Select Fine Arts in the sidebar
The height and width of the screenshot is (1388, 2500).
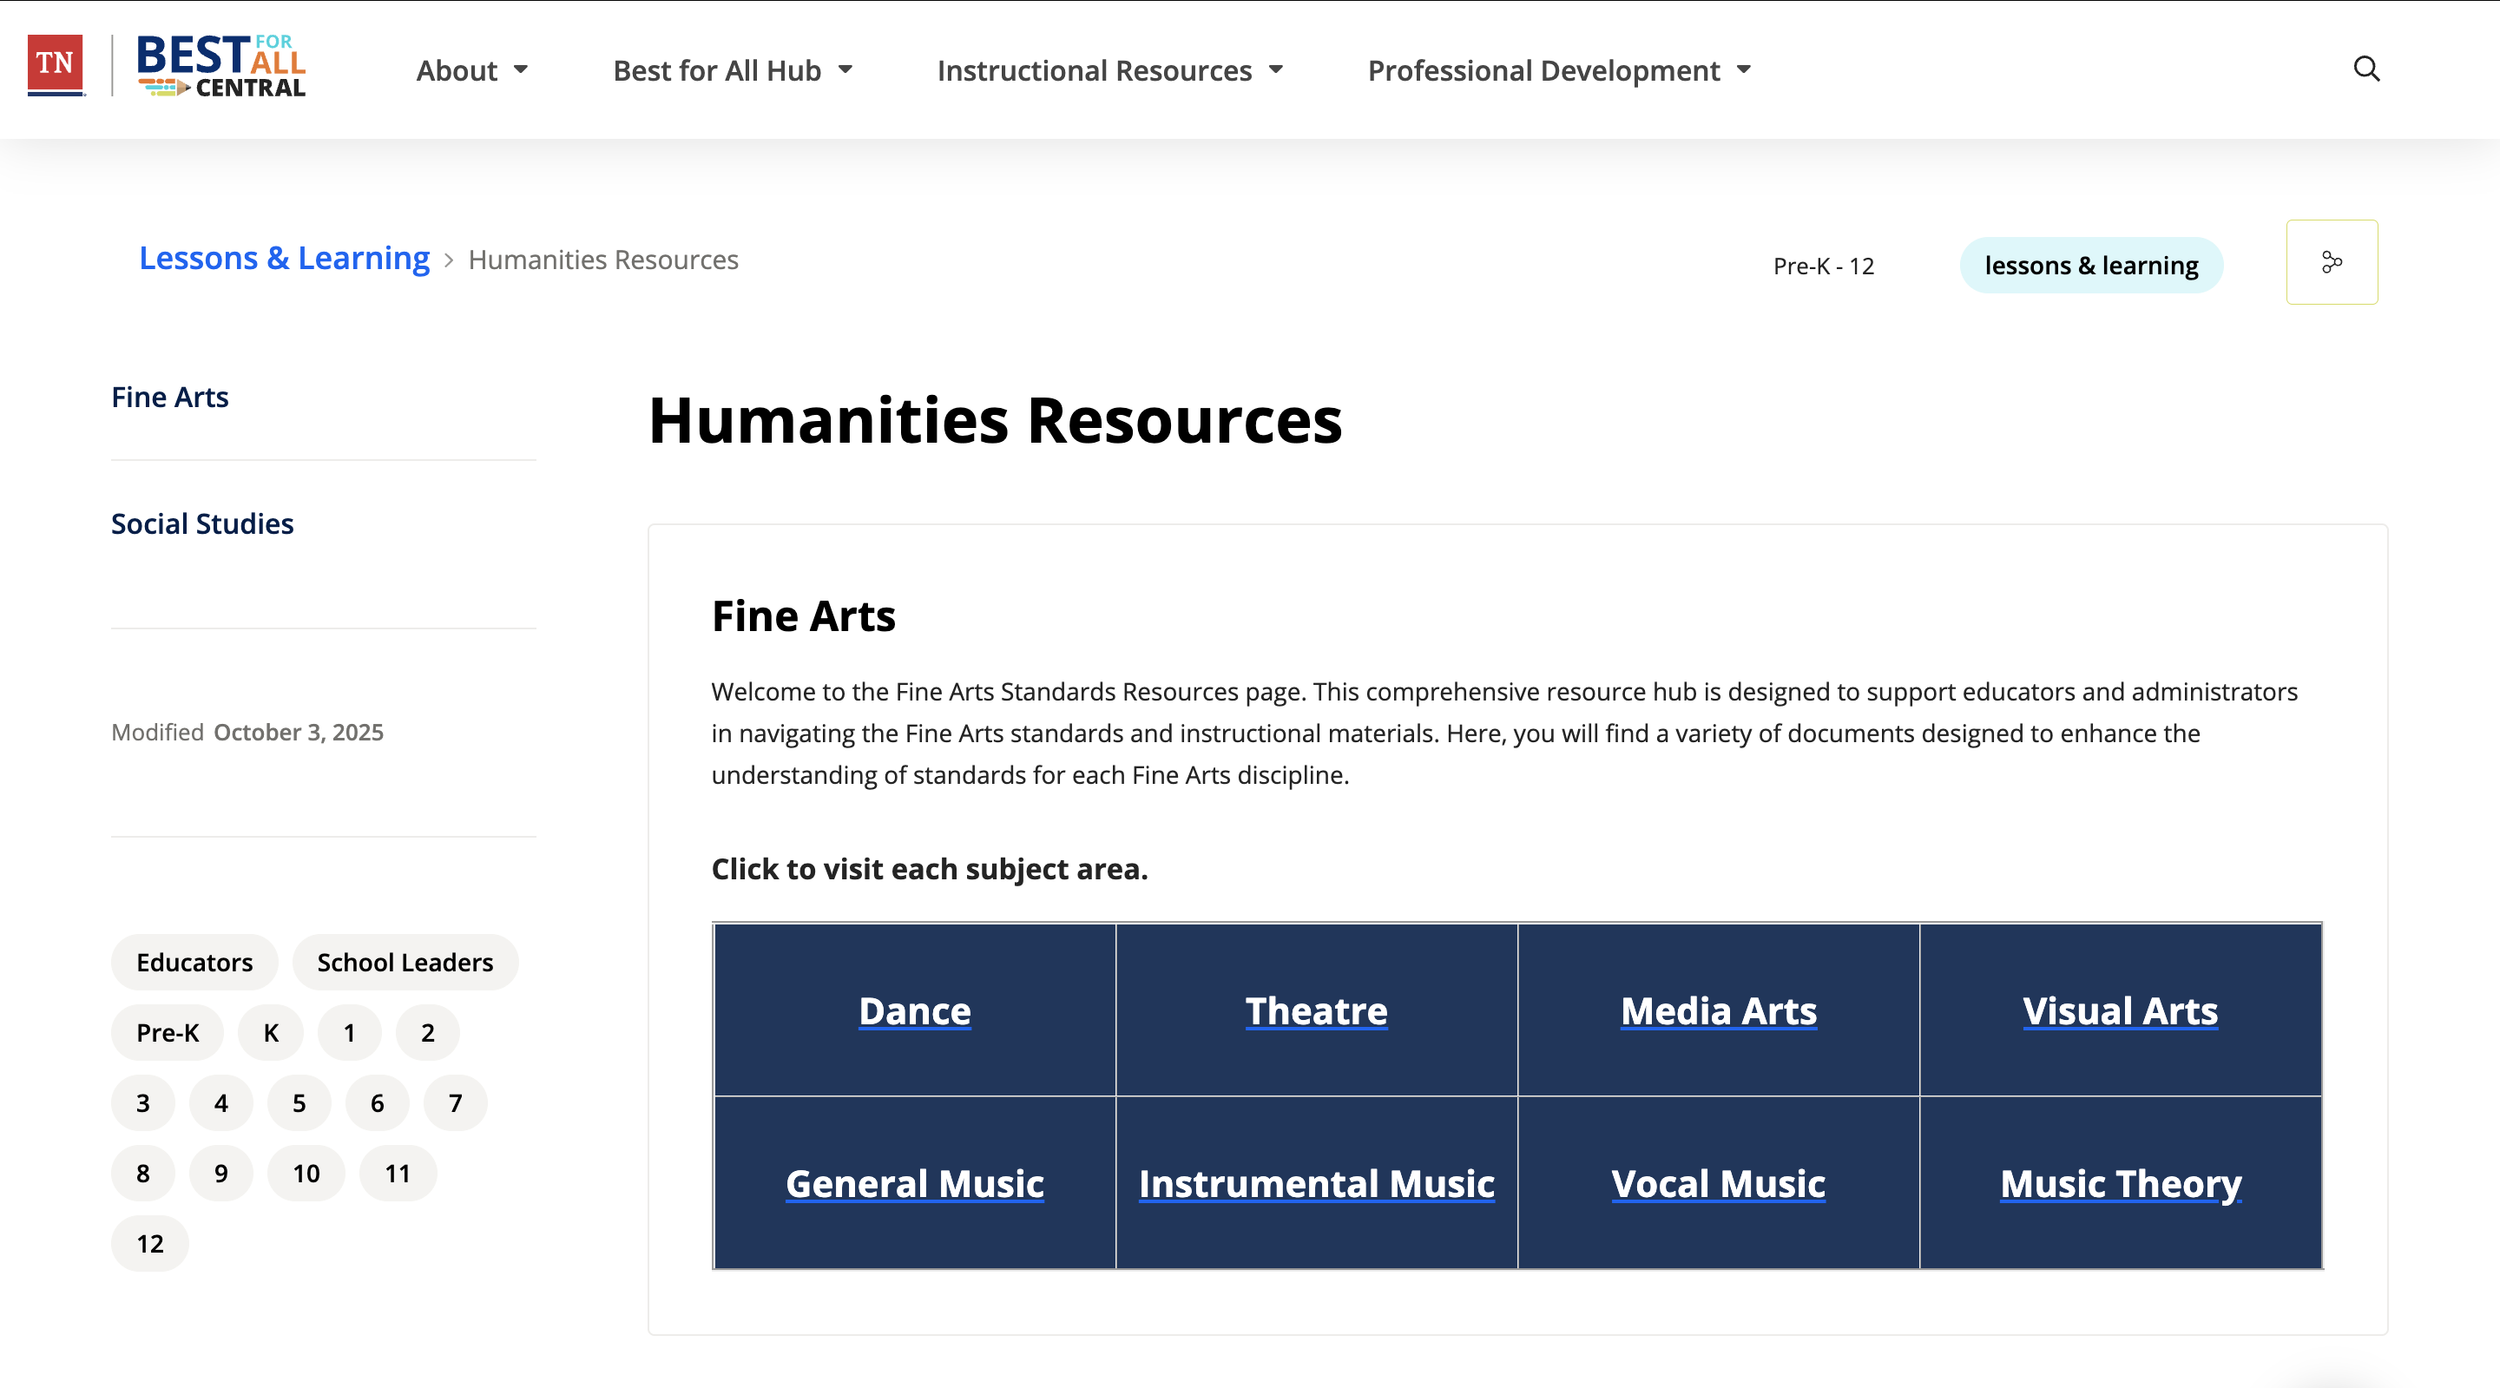pos(170,397)
